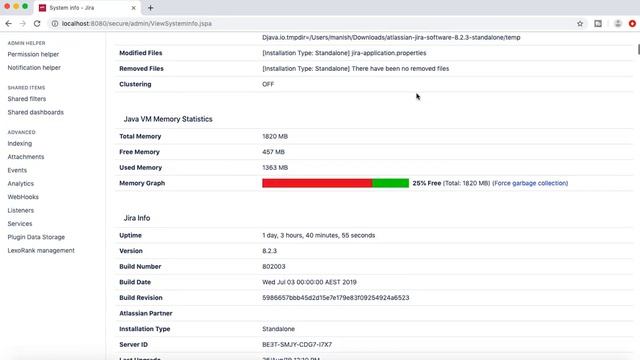
Task: Click the Build Number value 802003
Action: [273, 267]
